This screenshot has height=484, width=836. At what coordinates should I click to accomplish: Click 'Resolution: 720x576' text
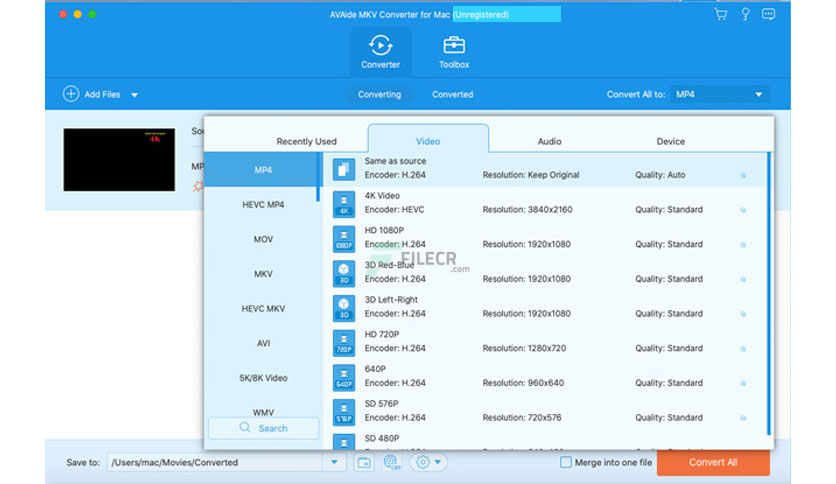(521, 417)
